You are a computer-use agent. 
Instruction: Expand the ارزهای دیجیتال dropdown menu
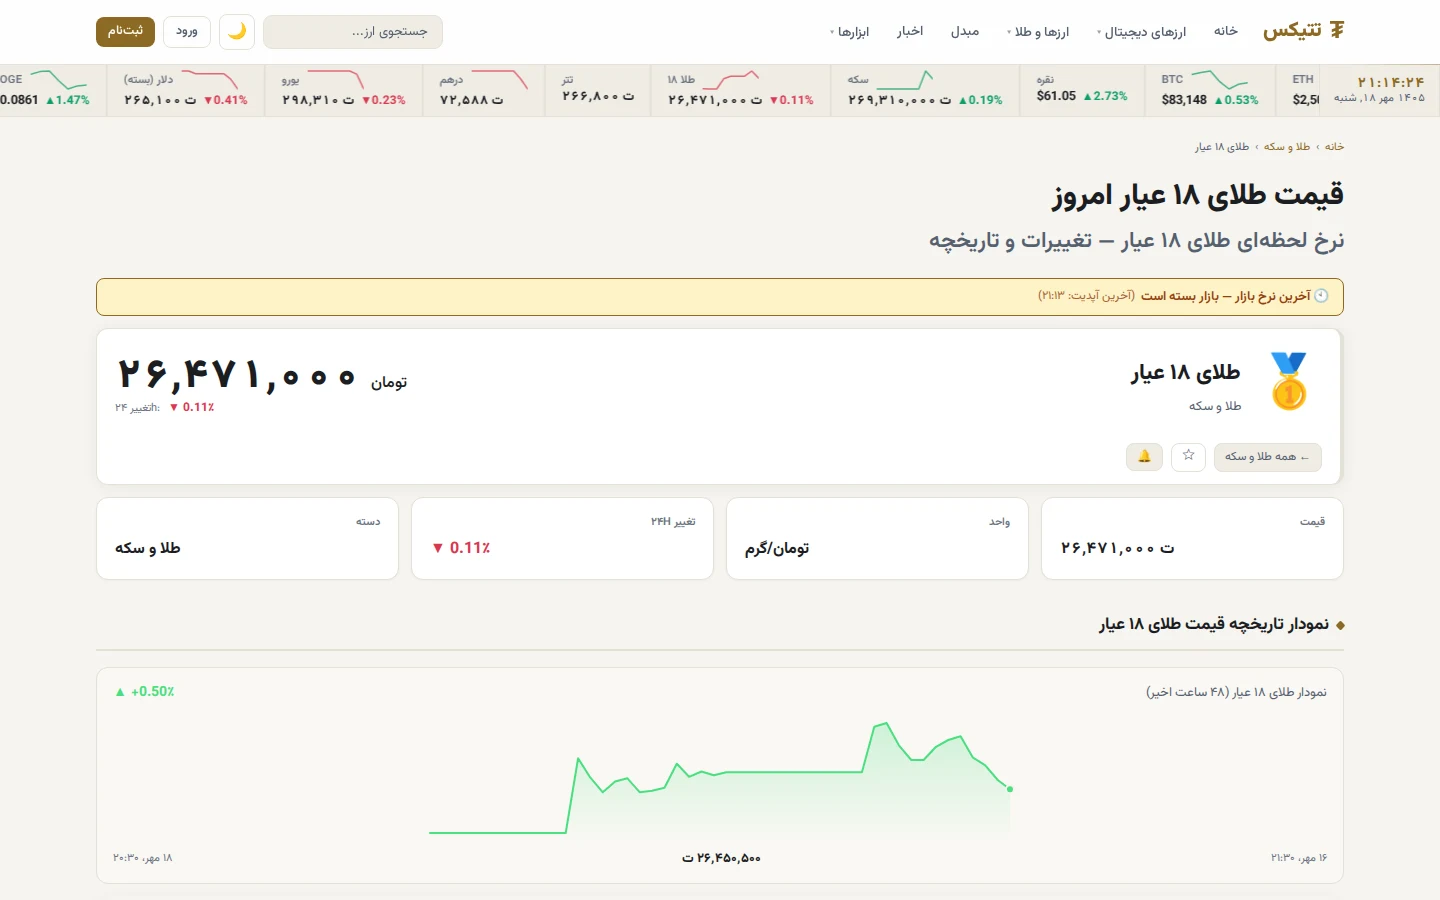[x=1142, y=32]
